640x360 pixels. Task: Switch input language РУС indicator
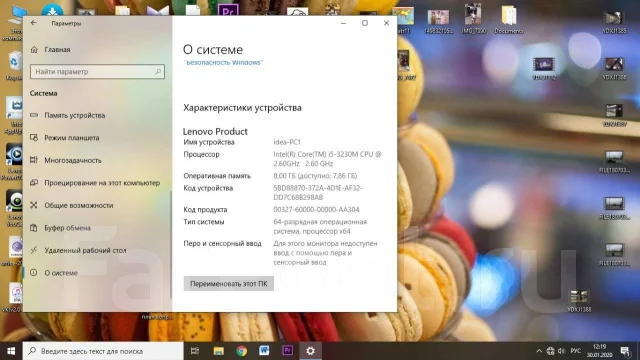[576, 351]
